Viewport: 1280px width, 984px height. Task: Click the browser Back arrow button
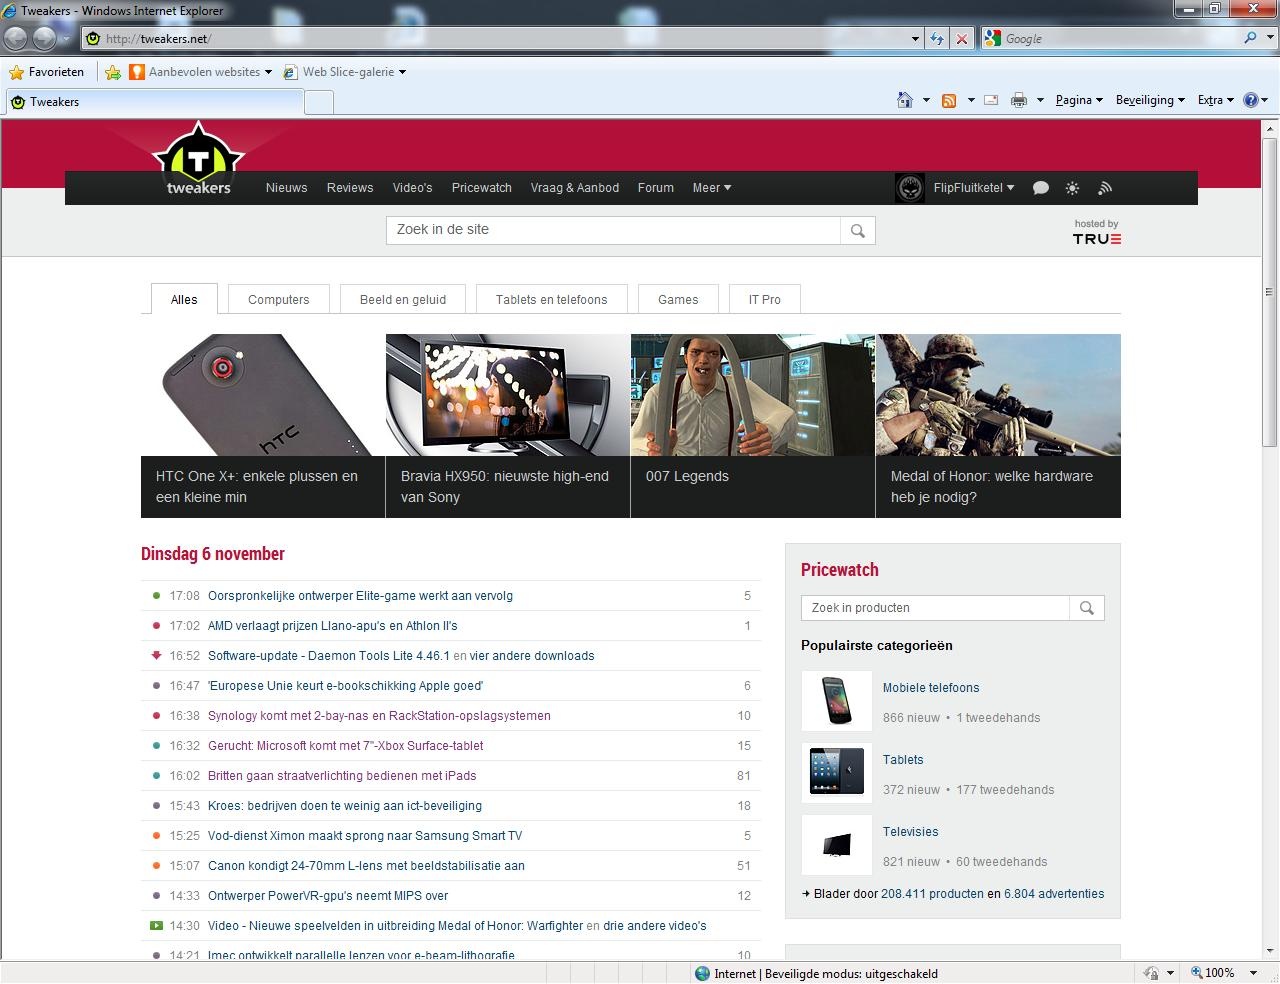click(x=16, y=38)
